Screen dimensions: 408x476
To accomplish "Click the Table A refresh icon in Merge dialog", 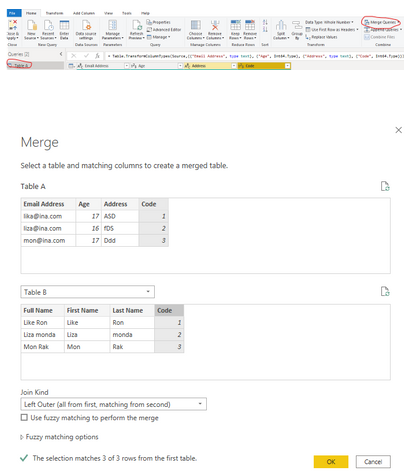I will pos(385,186).
